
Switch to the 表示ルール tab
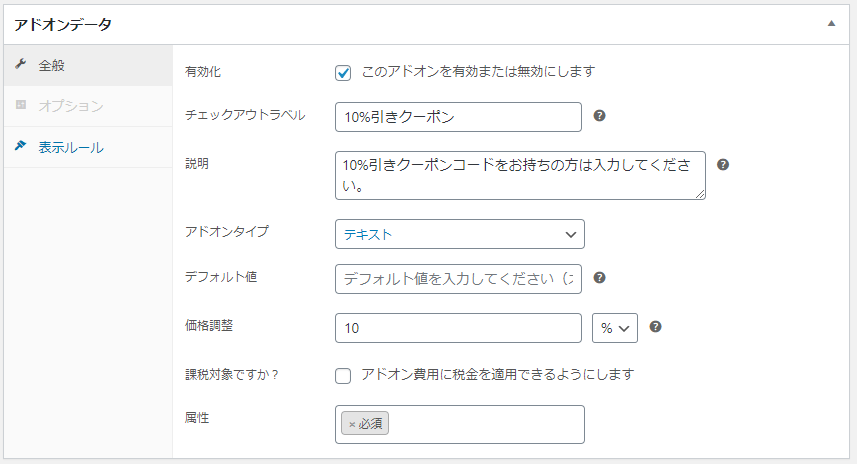pos(88,147)
